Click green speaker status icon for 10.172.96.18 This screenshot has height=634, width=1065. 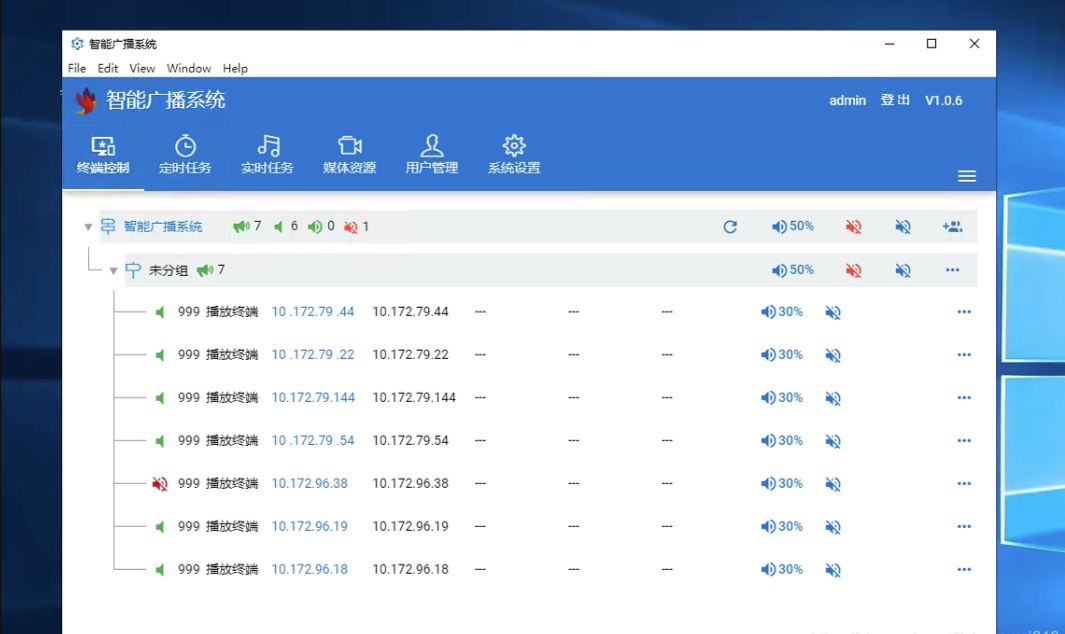(160, 569)
